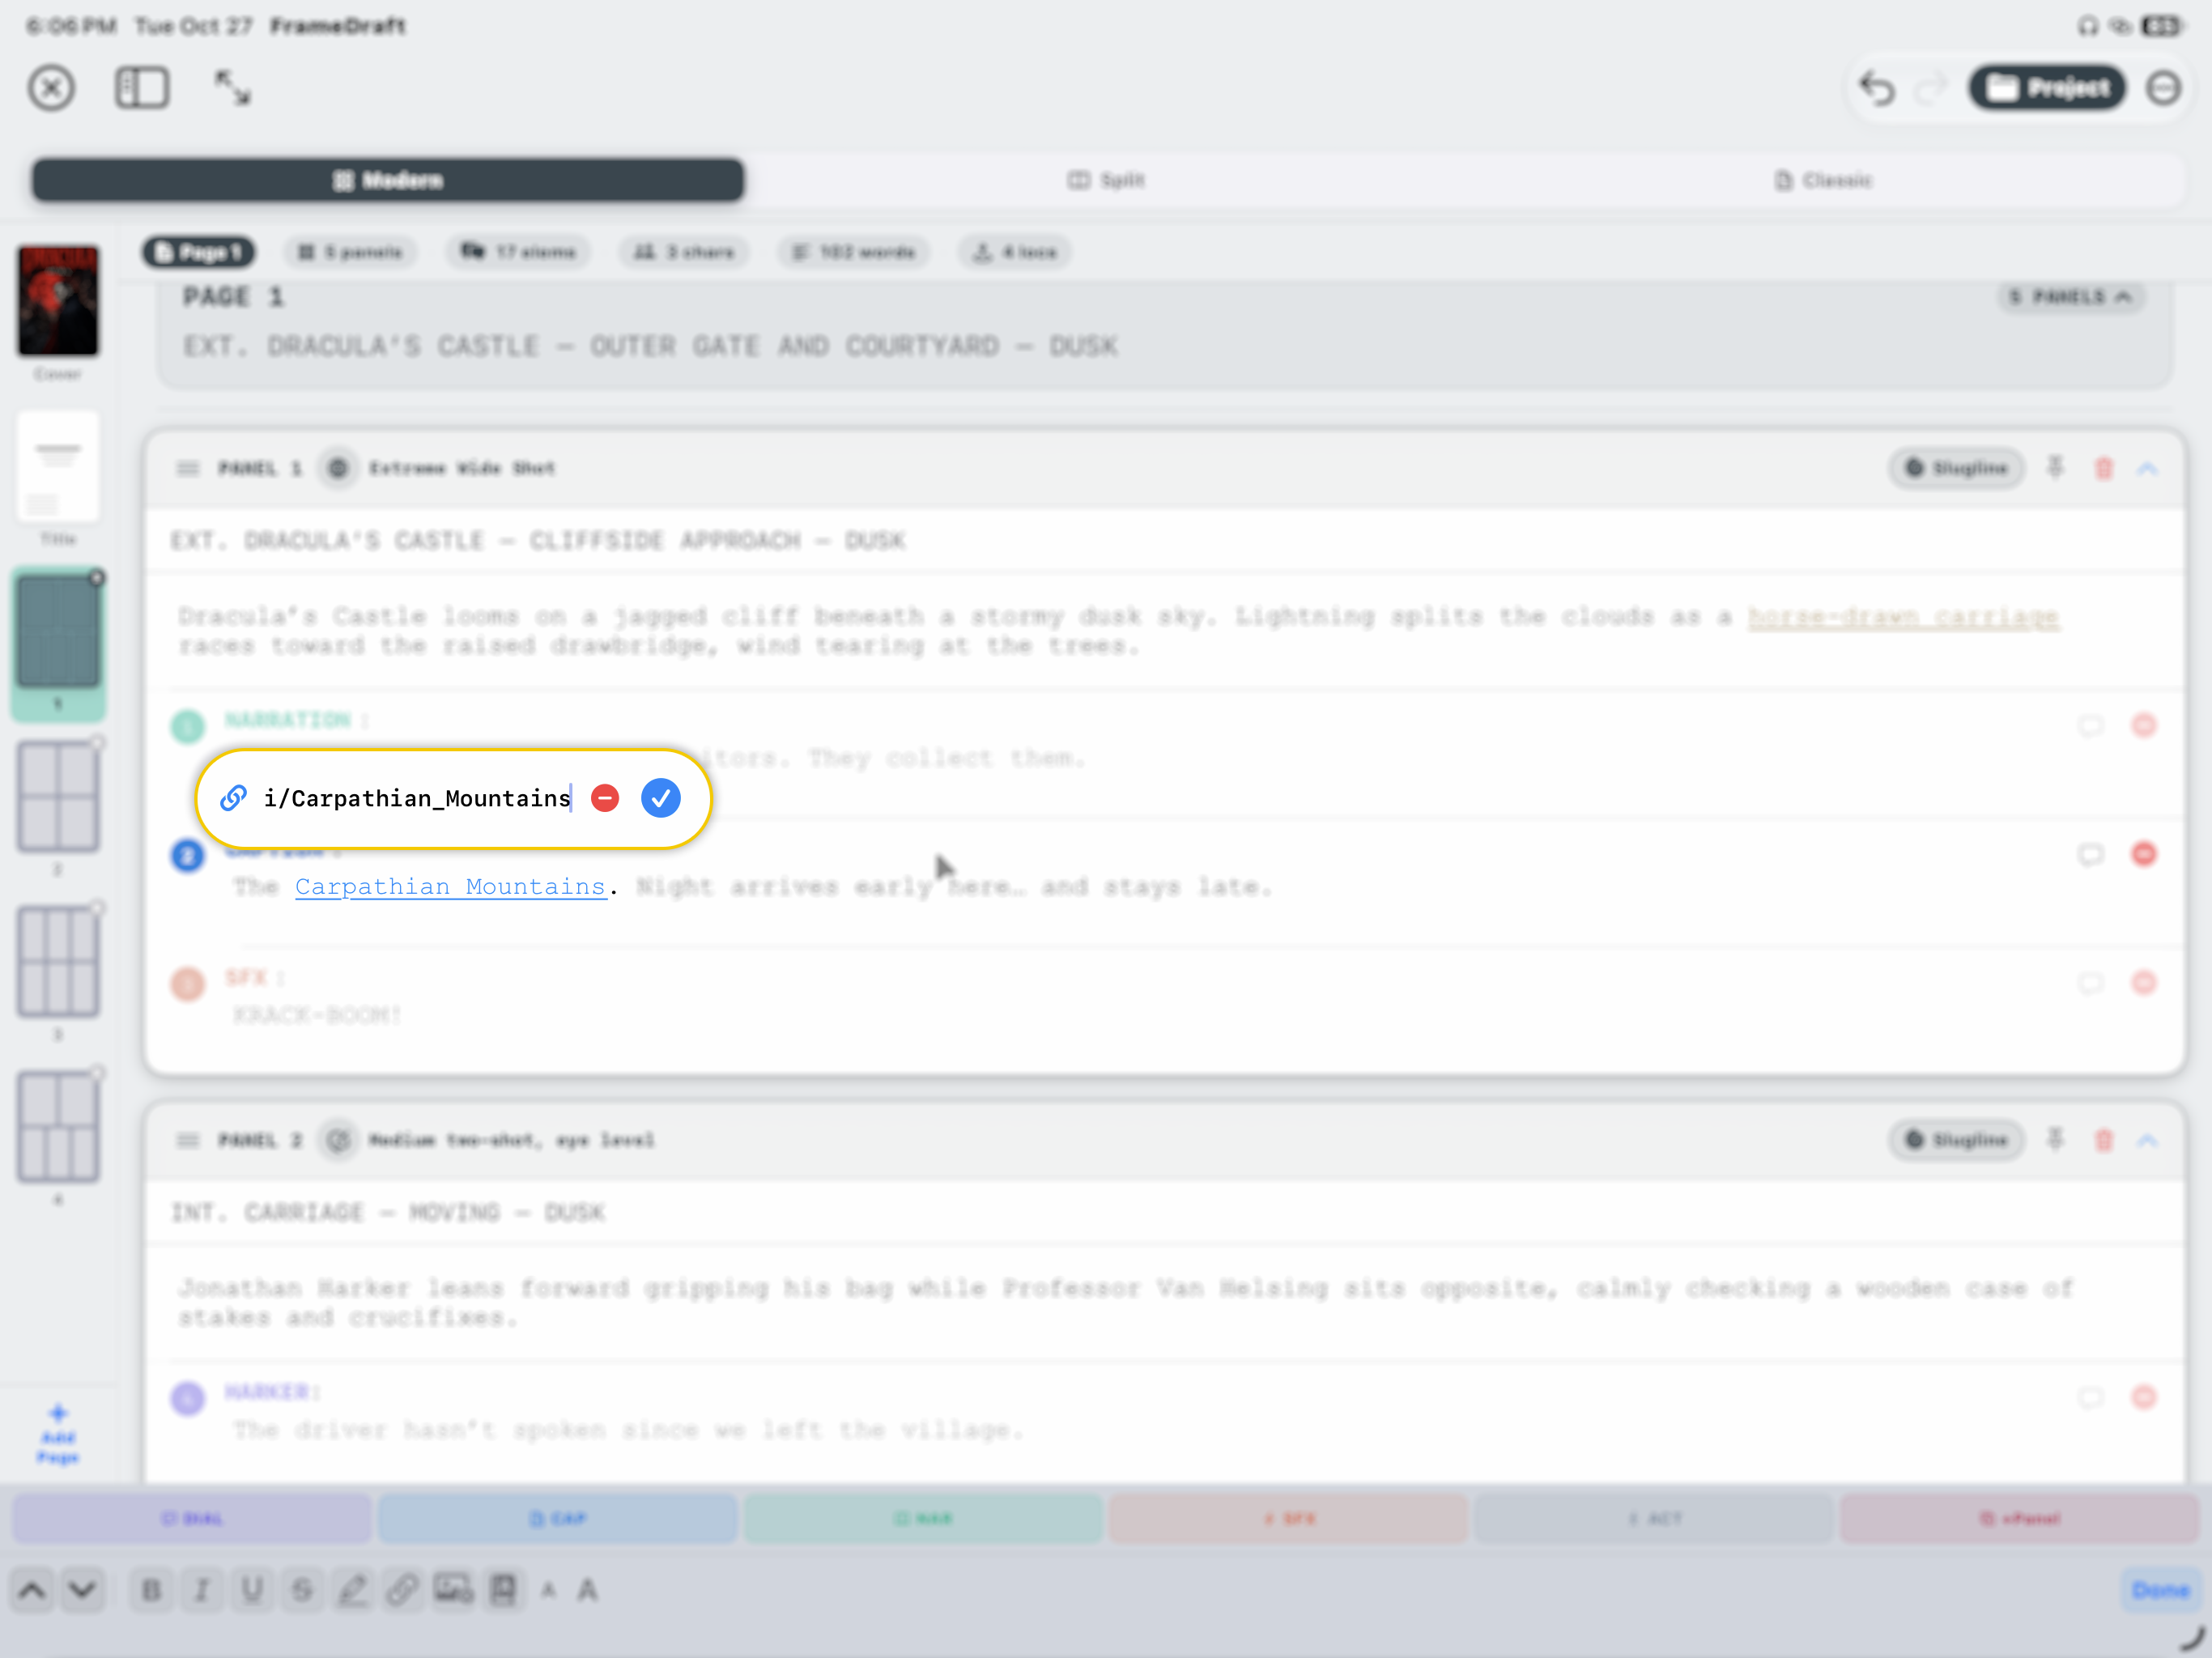The height and width of the screenshot is (1658, 2212).
Task: Close the editor with the X circle icon
Action: 51,88
